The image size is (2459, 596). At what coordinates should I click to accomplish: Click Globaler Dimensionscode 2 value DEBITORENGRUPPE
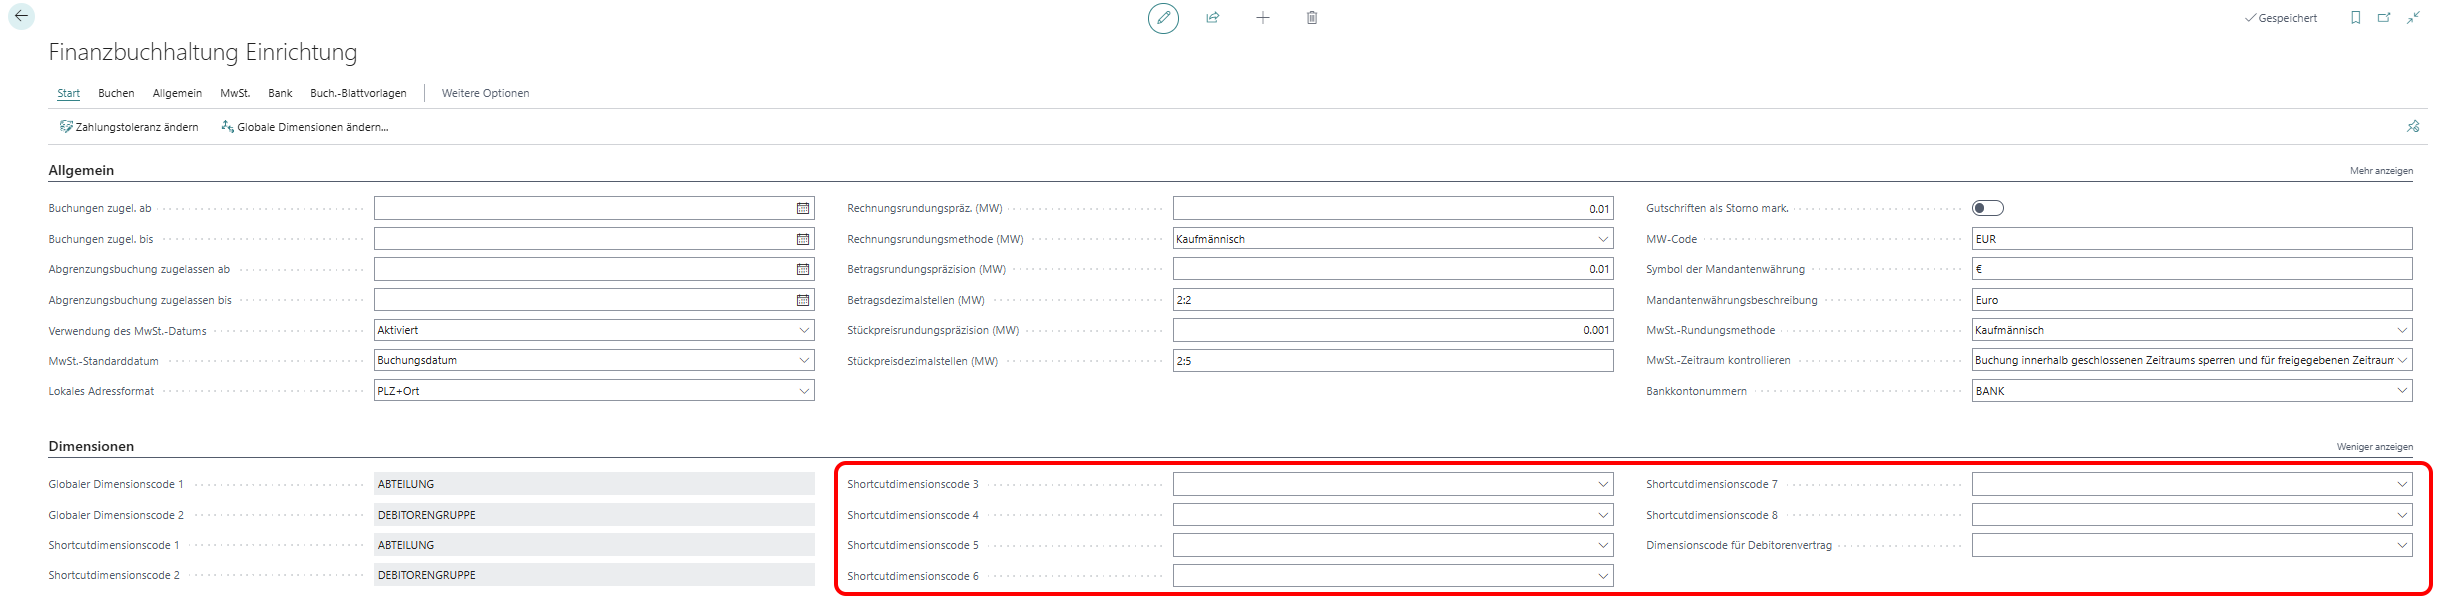594,515
